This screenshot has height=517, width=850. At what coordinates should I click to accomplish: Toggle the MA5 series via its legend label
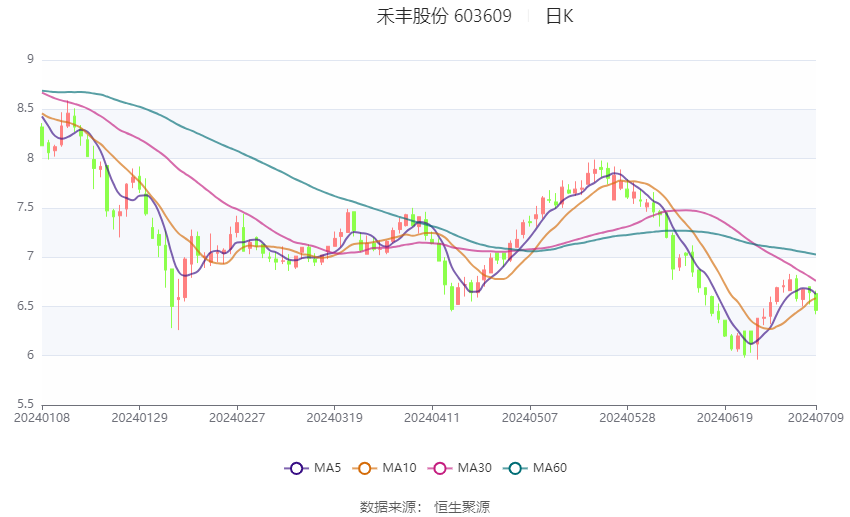click(x=329, y=468)
